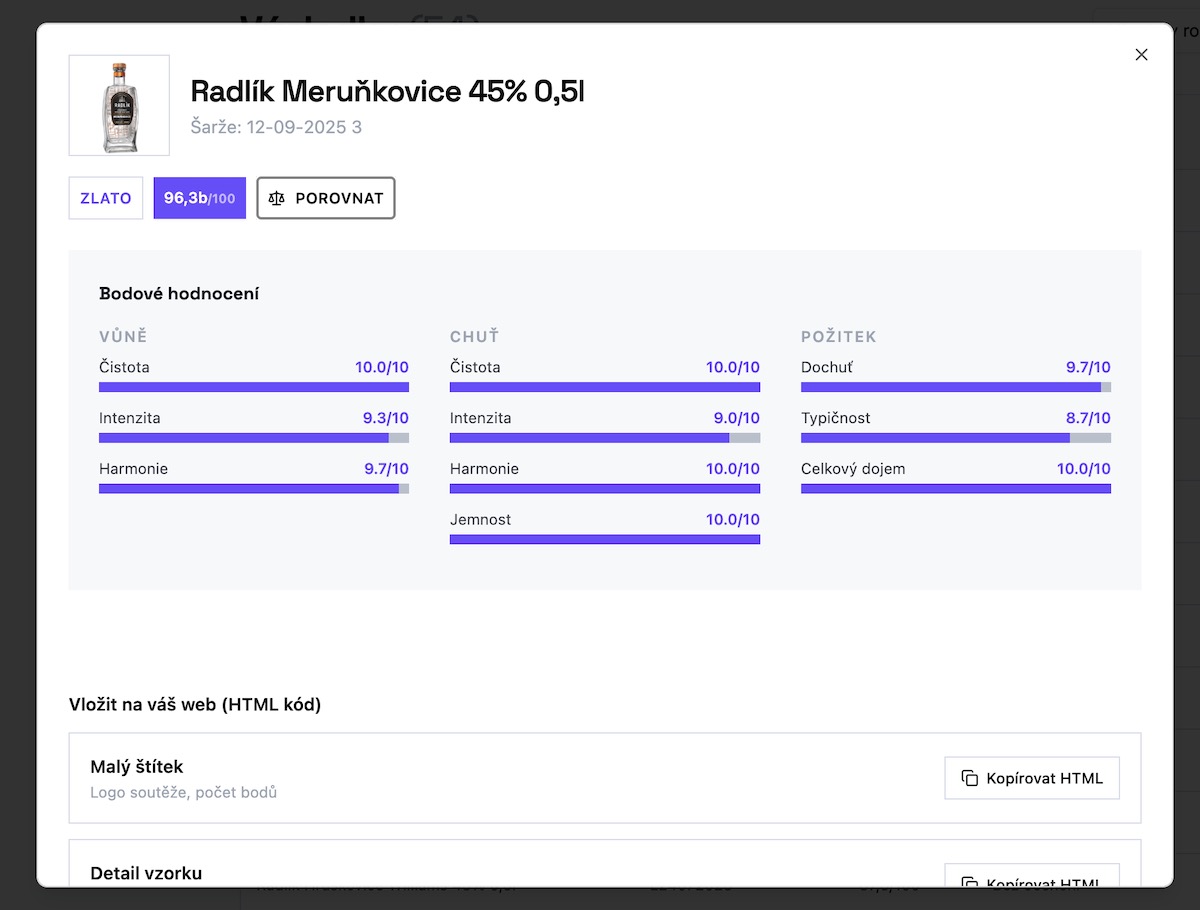Click the Vůně Čistota score bar
1200x910 pixels.
[x=254, y=387]
